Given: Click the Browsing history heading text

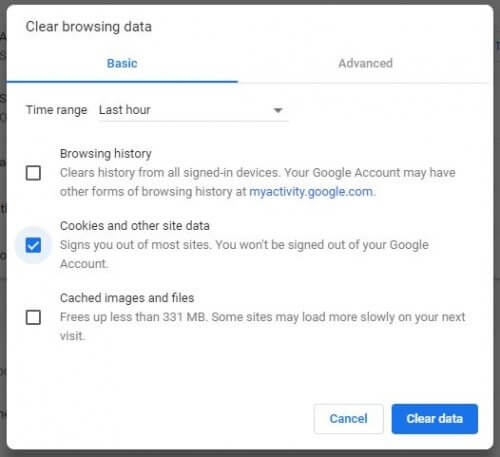Looking at the screenshot, I should (x=106, y=154).
